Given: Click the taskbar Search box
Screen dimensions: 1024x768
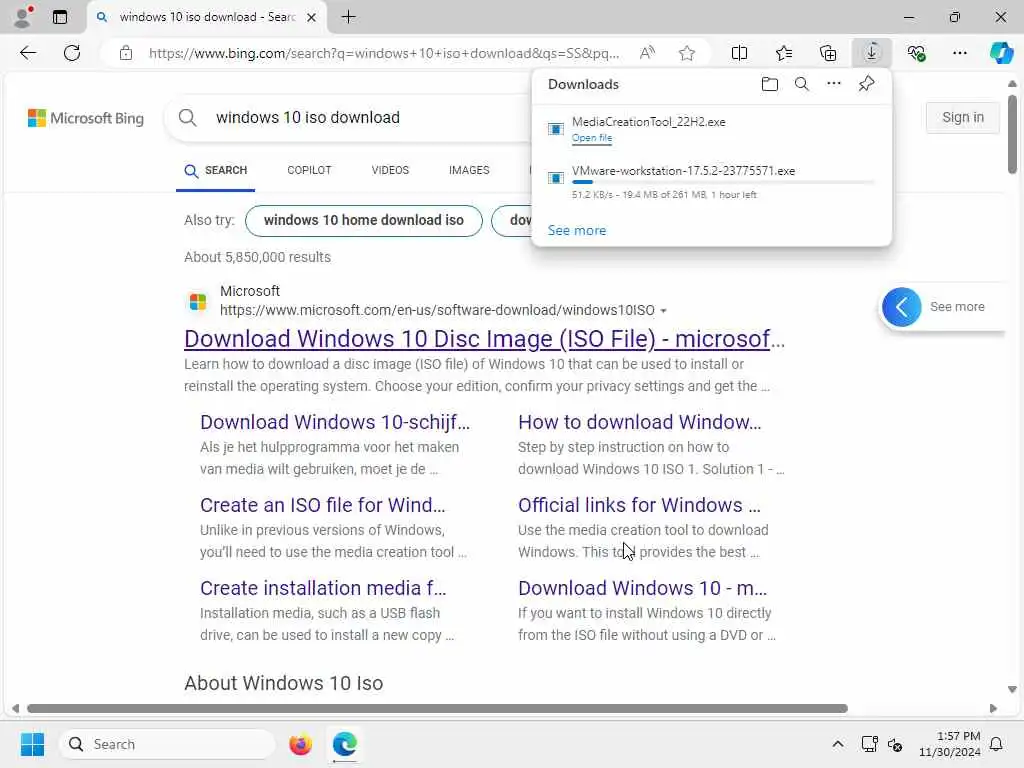Looking at the screenshot, I should click(x=167, y=744).
